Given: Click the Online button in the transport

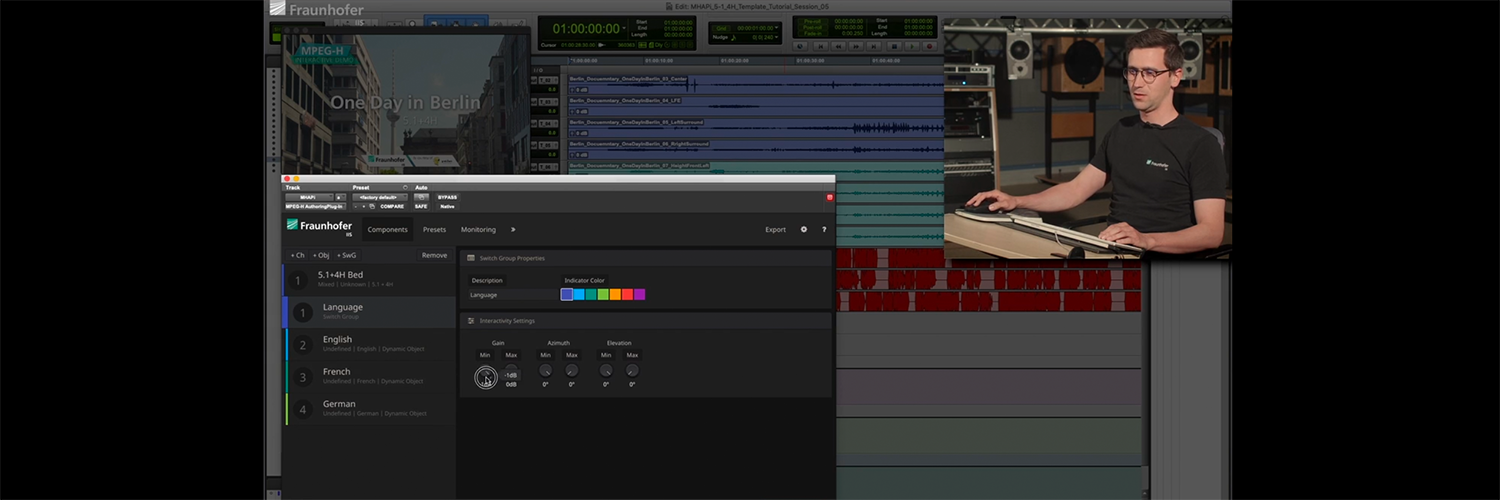Looking at the screenshot, I should click(x=800, y=46).
